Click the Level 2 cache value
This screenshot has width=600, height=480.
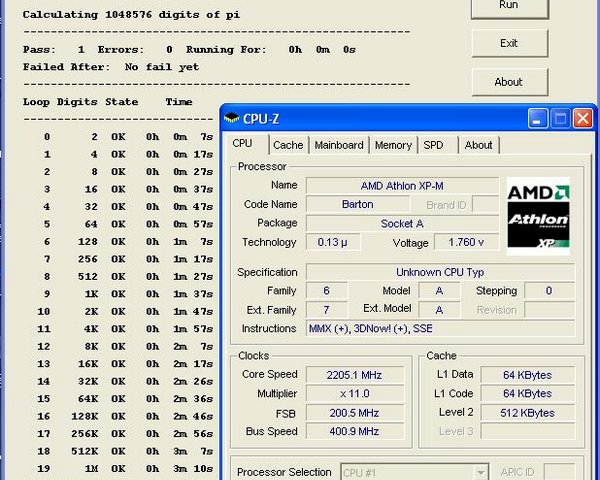pos(527,412)
